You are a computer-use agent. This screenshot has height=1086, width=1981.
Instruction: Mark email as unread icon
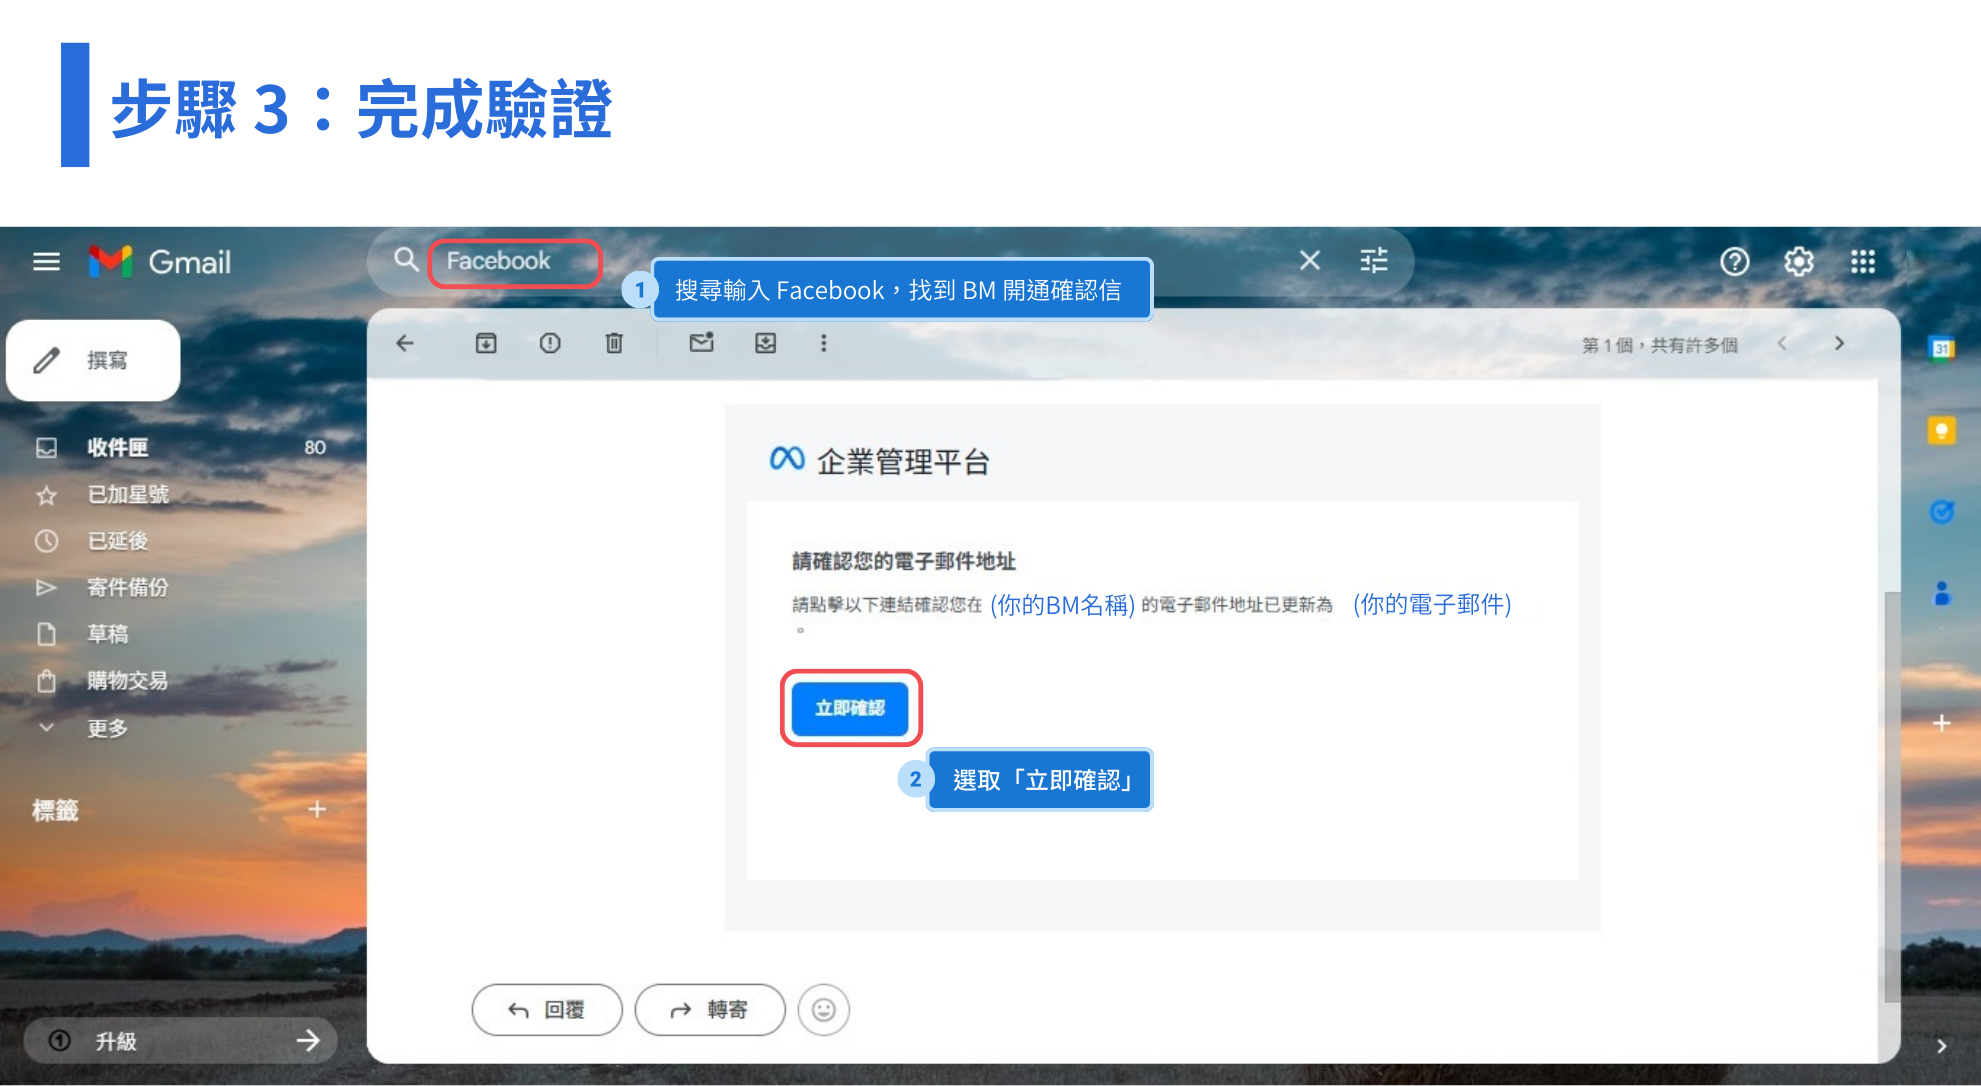pyautogui.click(x=701, y=343)
